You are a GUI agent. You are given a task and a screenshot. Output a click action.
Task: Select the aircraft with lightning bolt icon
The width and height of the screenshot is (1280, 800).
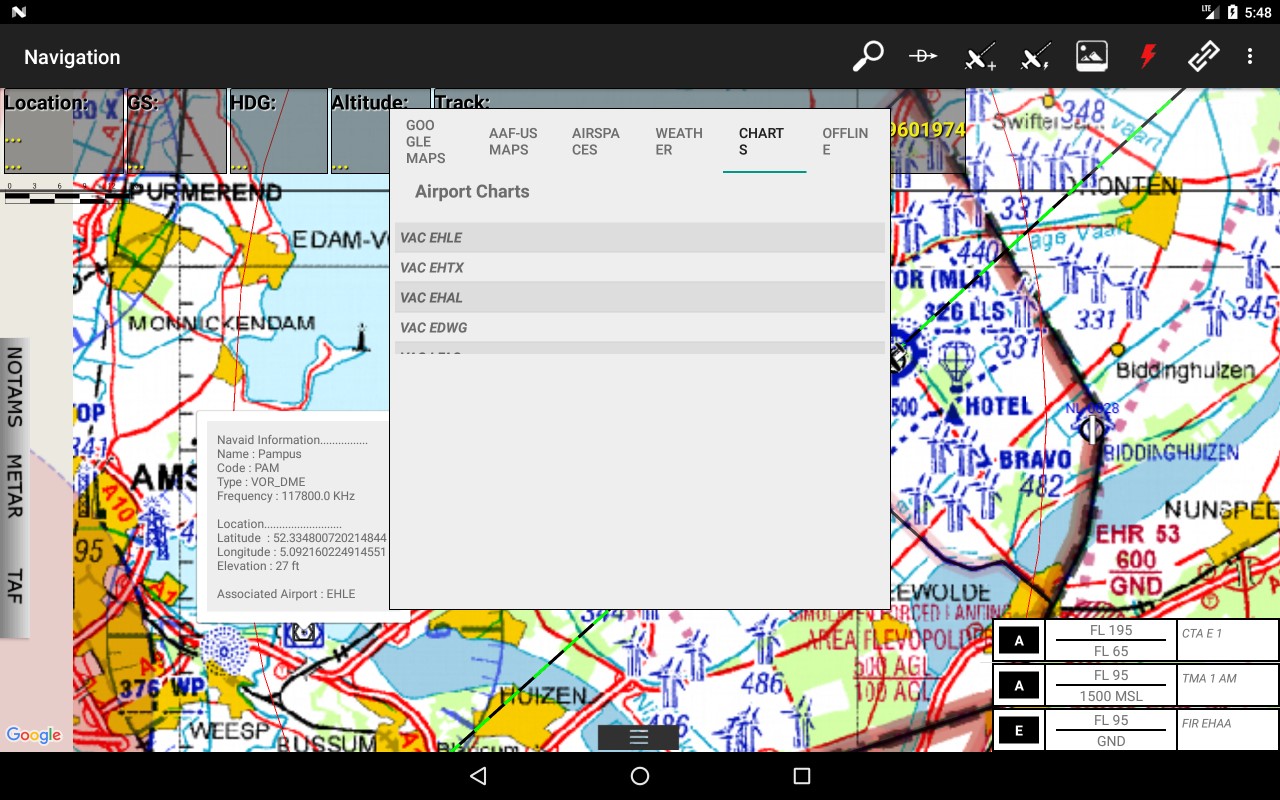[1035, 56]
